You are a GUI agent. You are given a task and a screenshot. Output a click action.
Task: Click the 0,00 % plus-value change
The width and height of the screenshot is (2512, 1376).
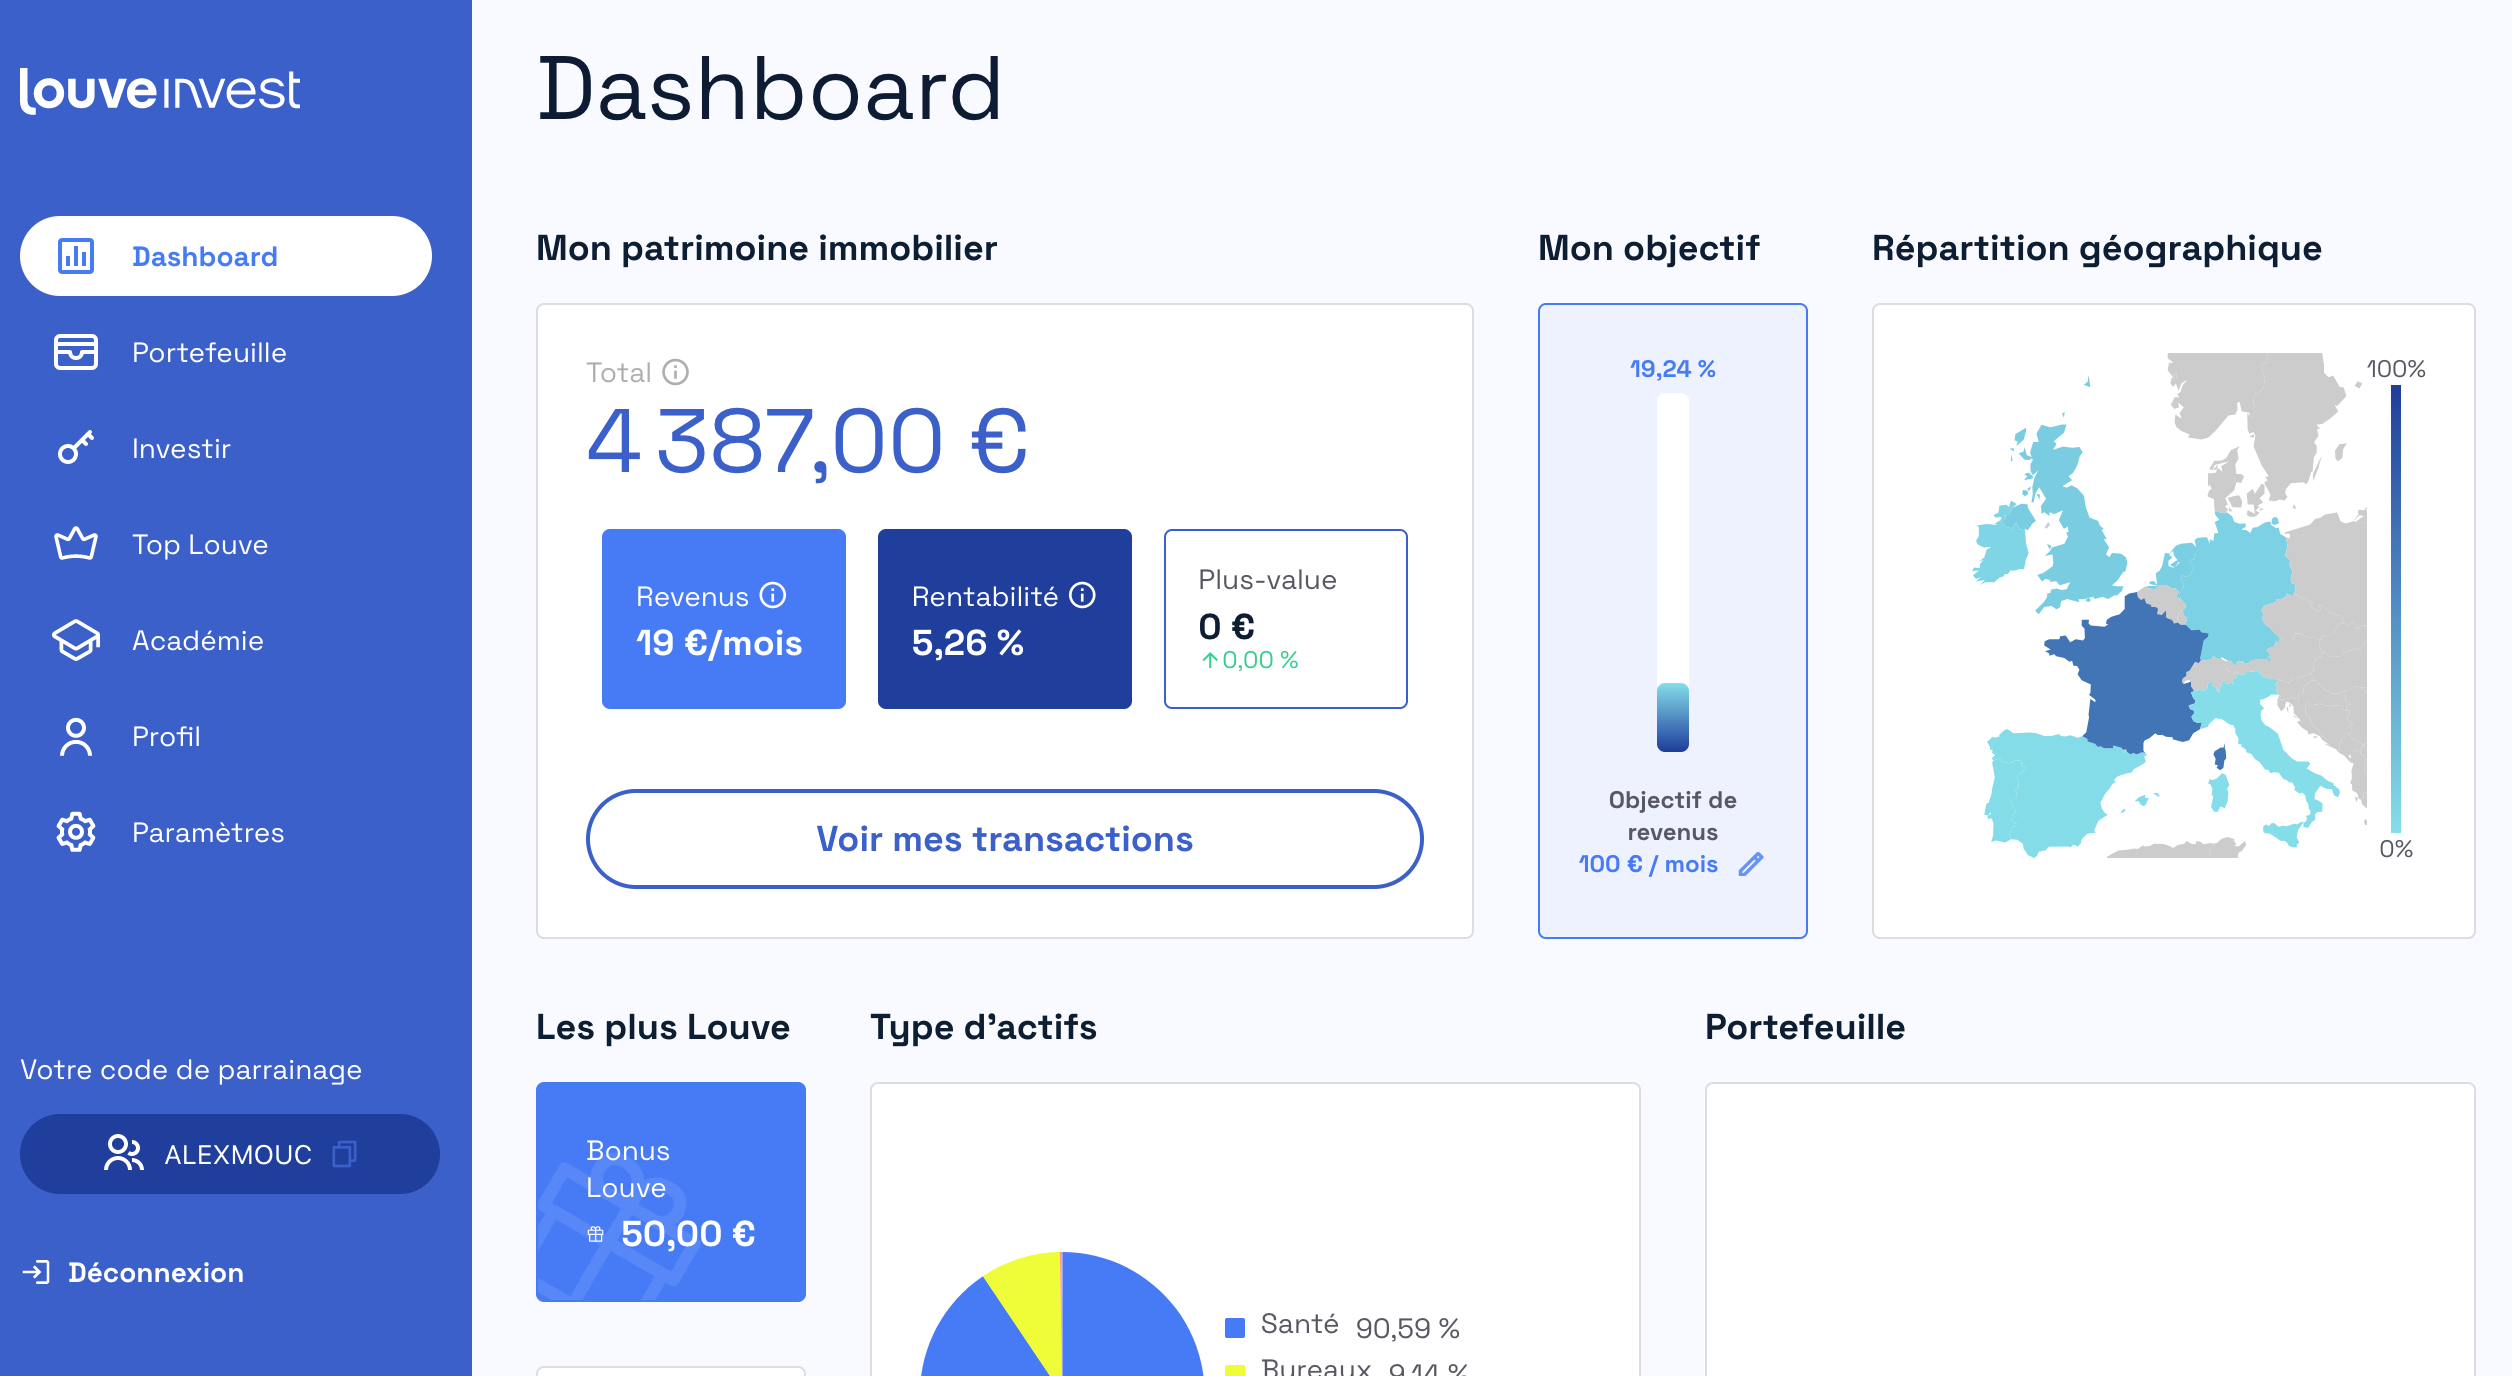pos(1250,660)
